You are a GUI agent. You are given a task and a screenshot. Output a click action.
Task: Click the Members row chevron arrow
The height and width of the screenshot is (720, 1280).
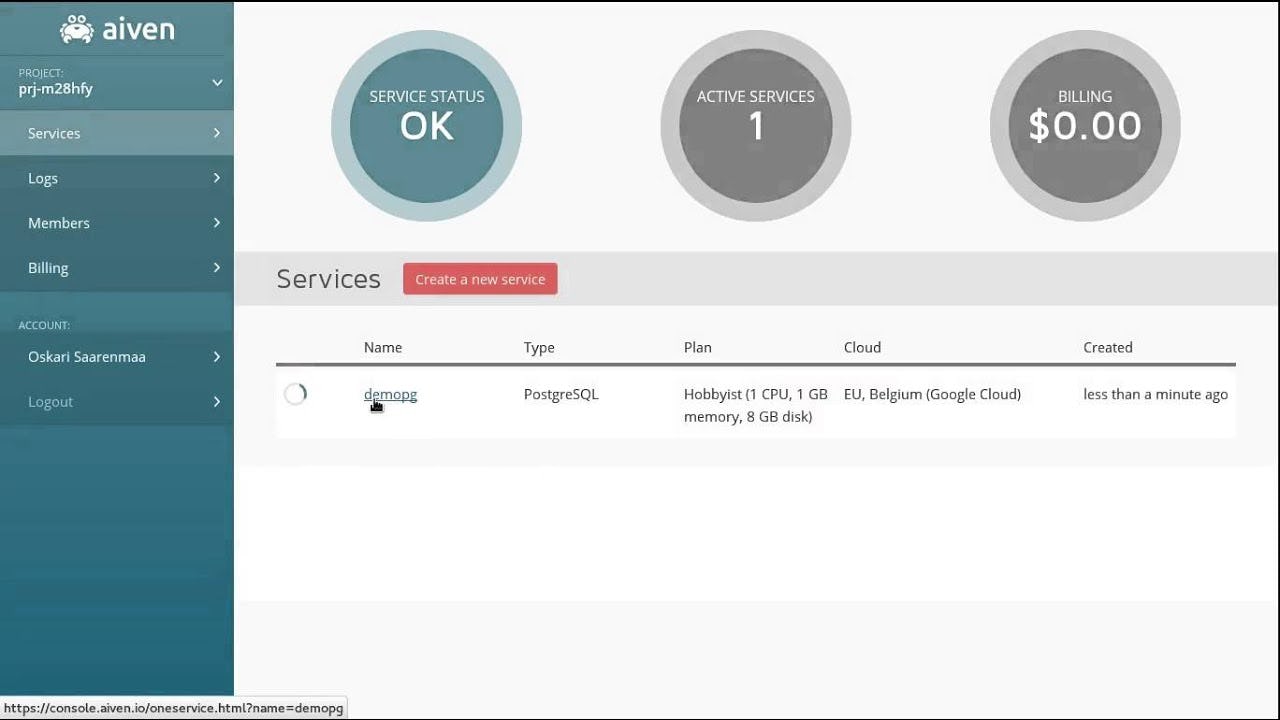tap(217, 223)
